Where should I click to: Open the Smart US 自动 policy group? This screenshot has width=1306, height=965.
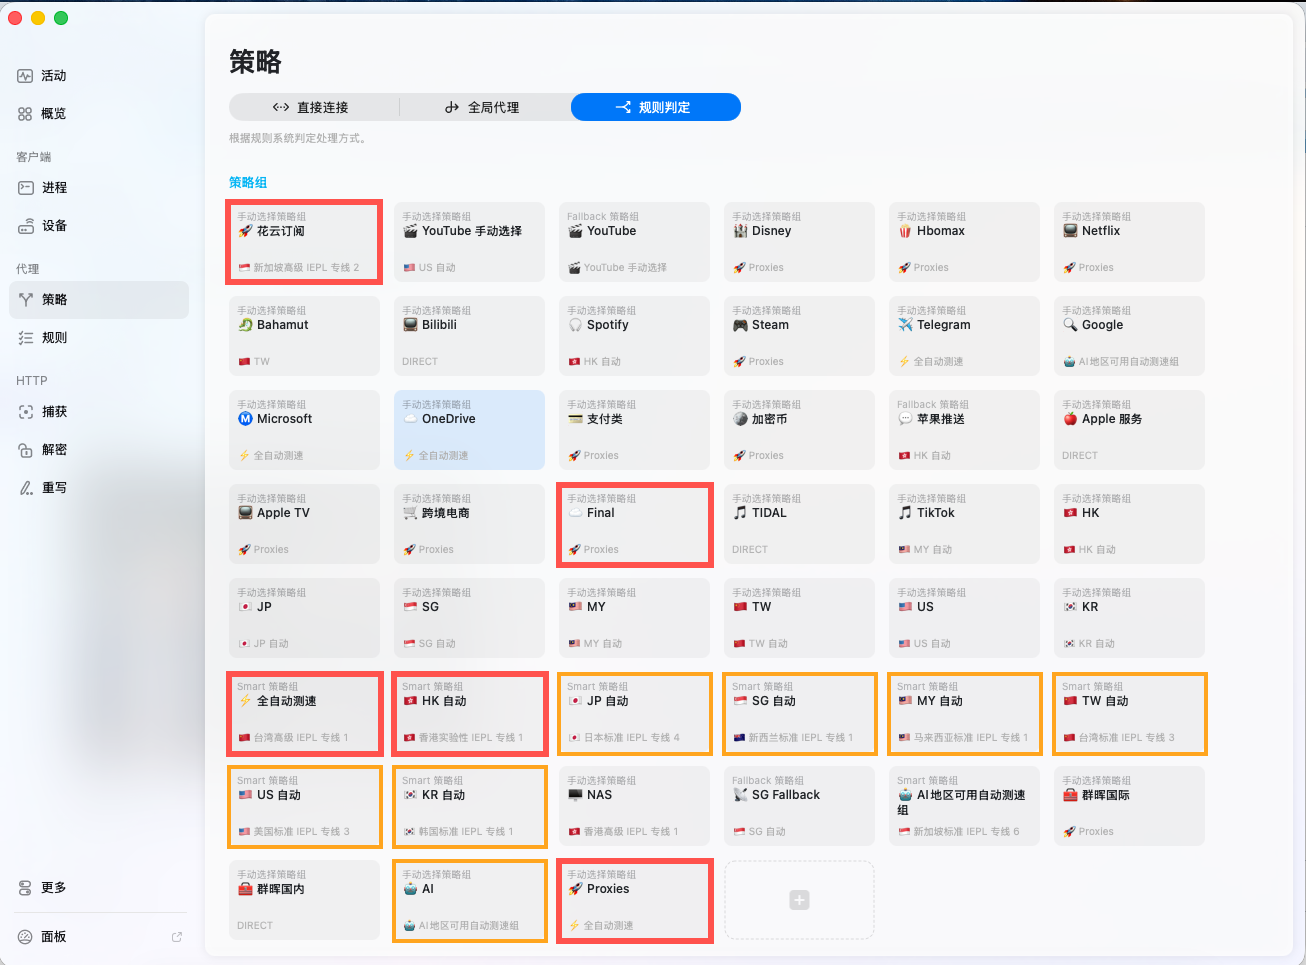point(304,806)
